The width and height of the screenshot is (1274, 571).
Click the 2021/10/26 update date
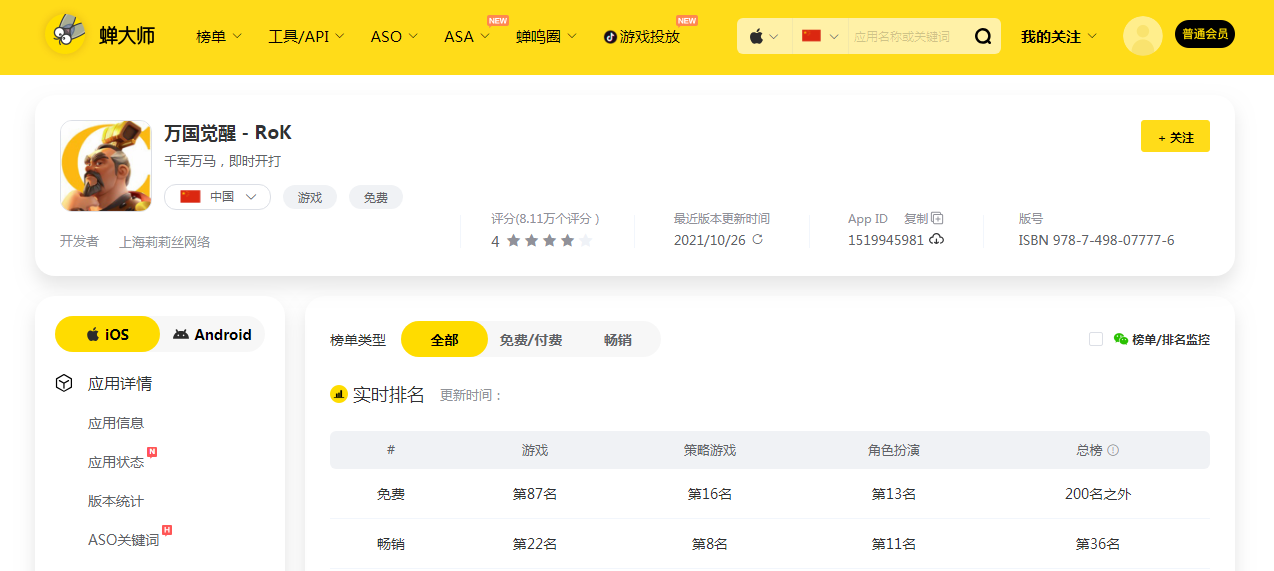pyautogui.click(x=710, y=240)
